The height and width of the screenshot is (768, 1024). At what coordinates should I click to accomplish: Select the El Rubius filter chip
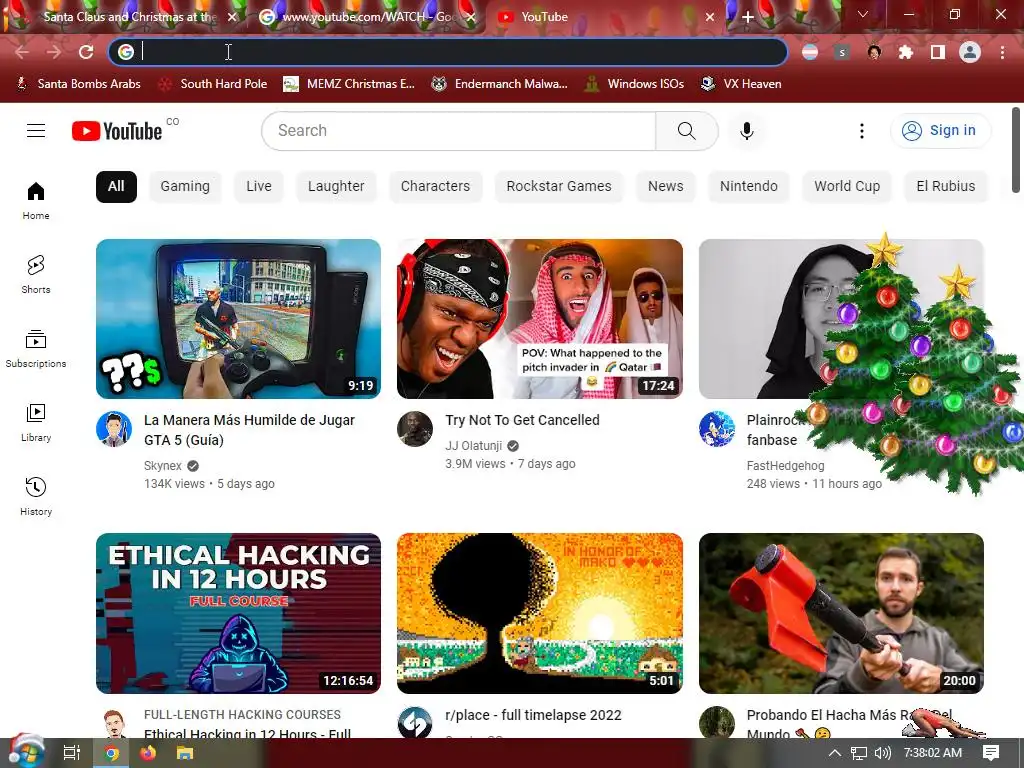[x=946, y=186]
